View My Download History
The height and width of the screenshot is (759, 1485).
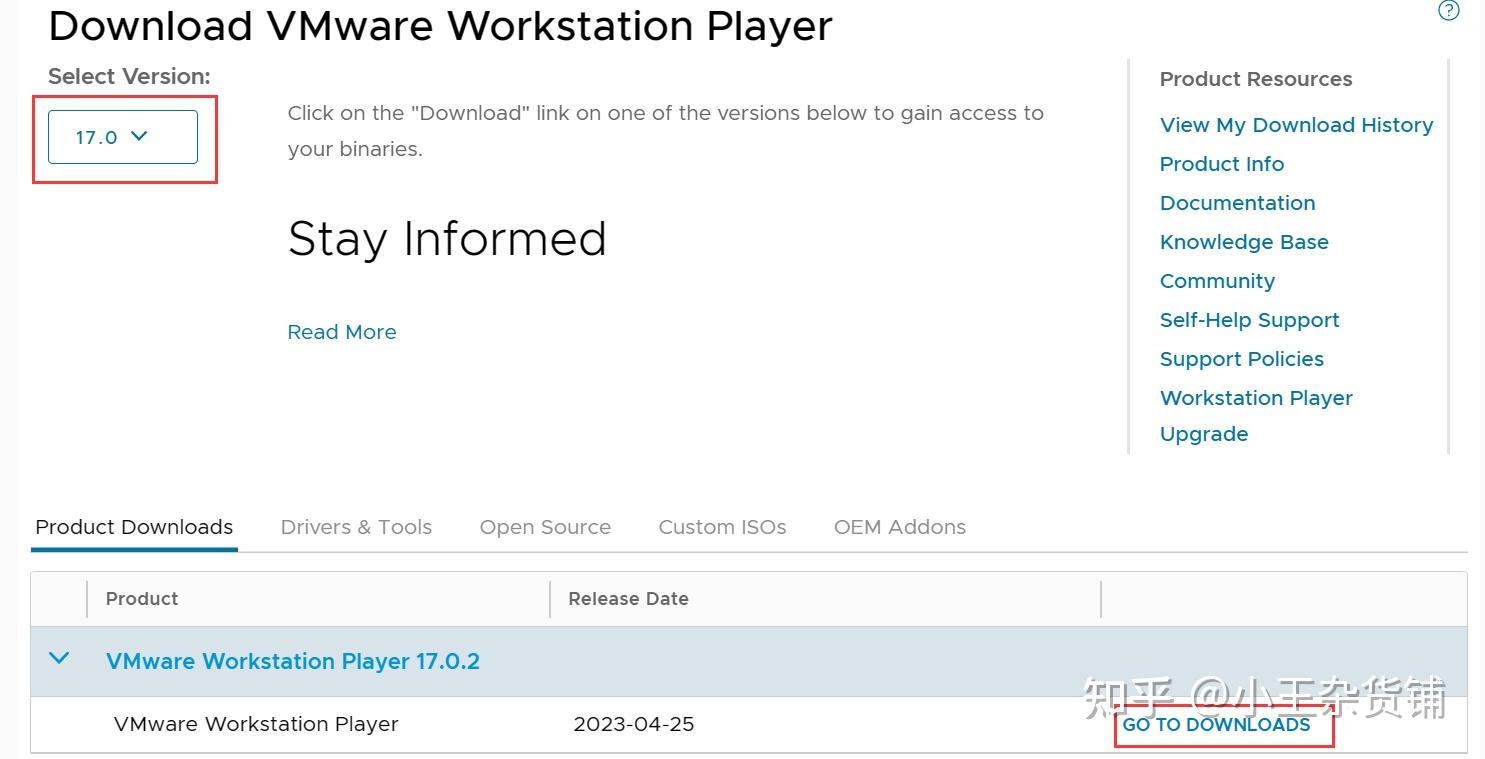pyautogui.click(x=1296, y=124)
